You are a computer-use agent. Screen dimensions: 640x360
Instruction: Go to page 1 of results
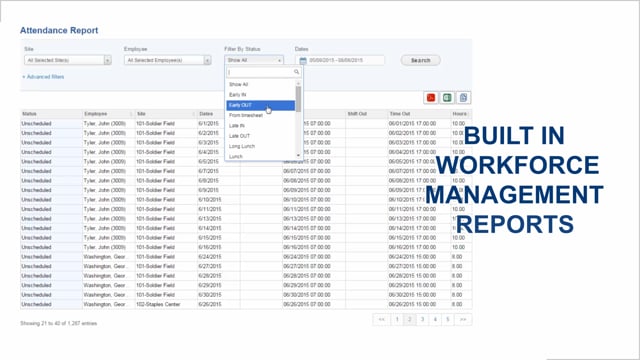tap(397, 319)
